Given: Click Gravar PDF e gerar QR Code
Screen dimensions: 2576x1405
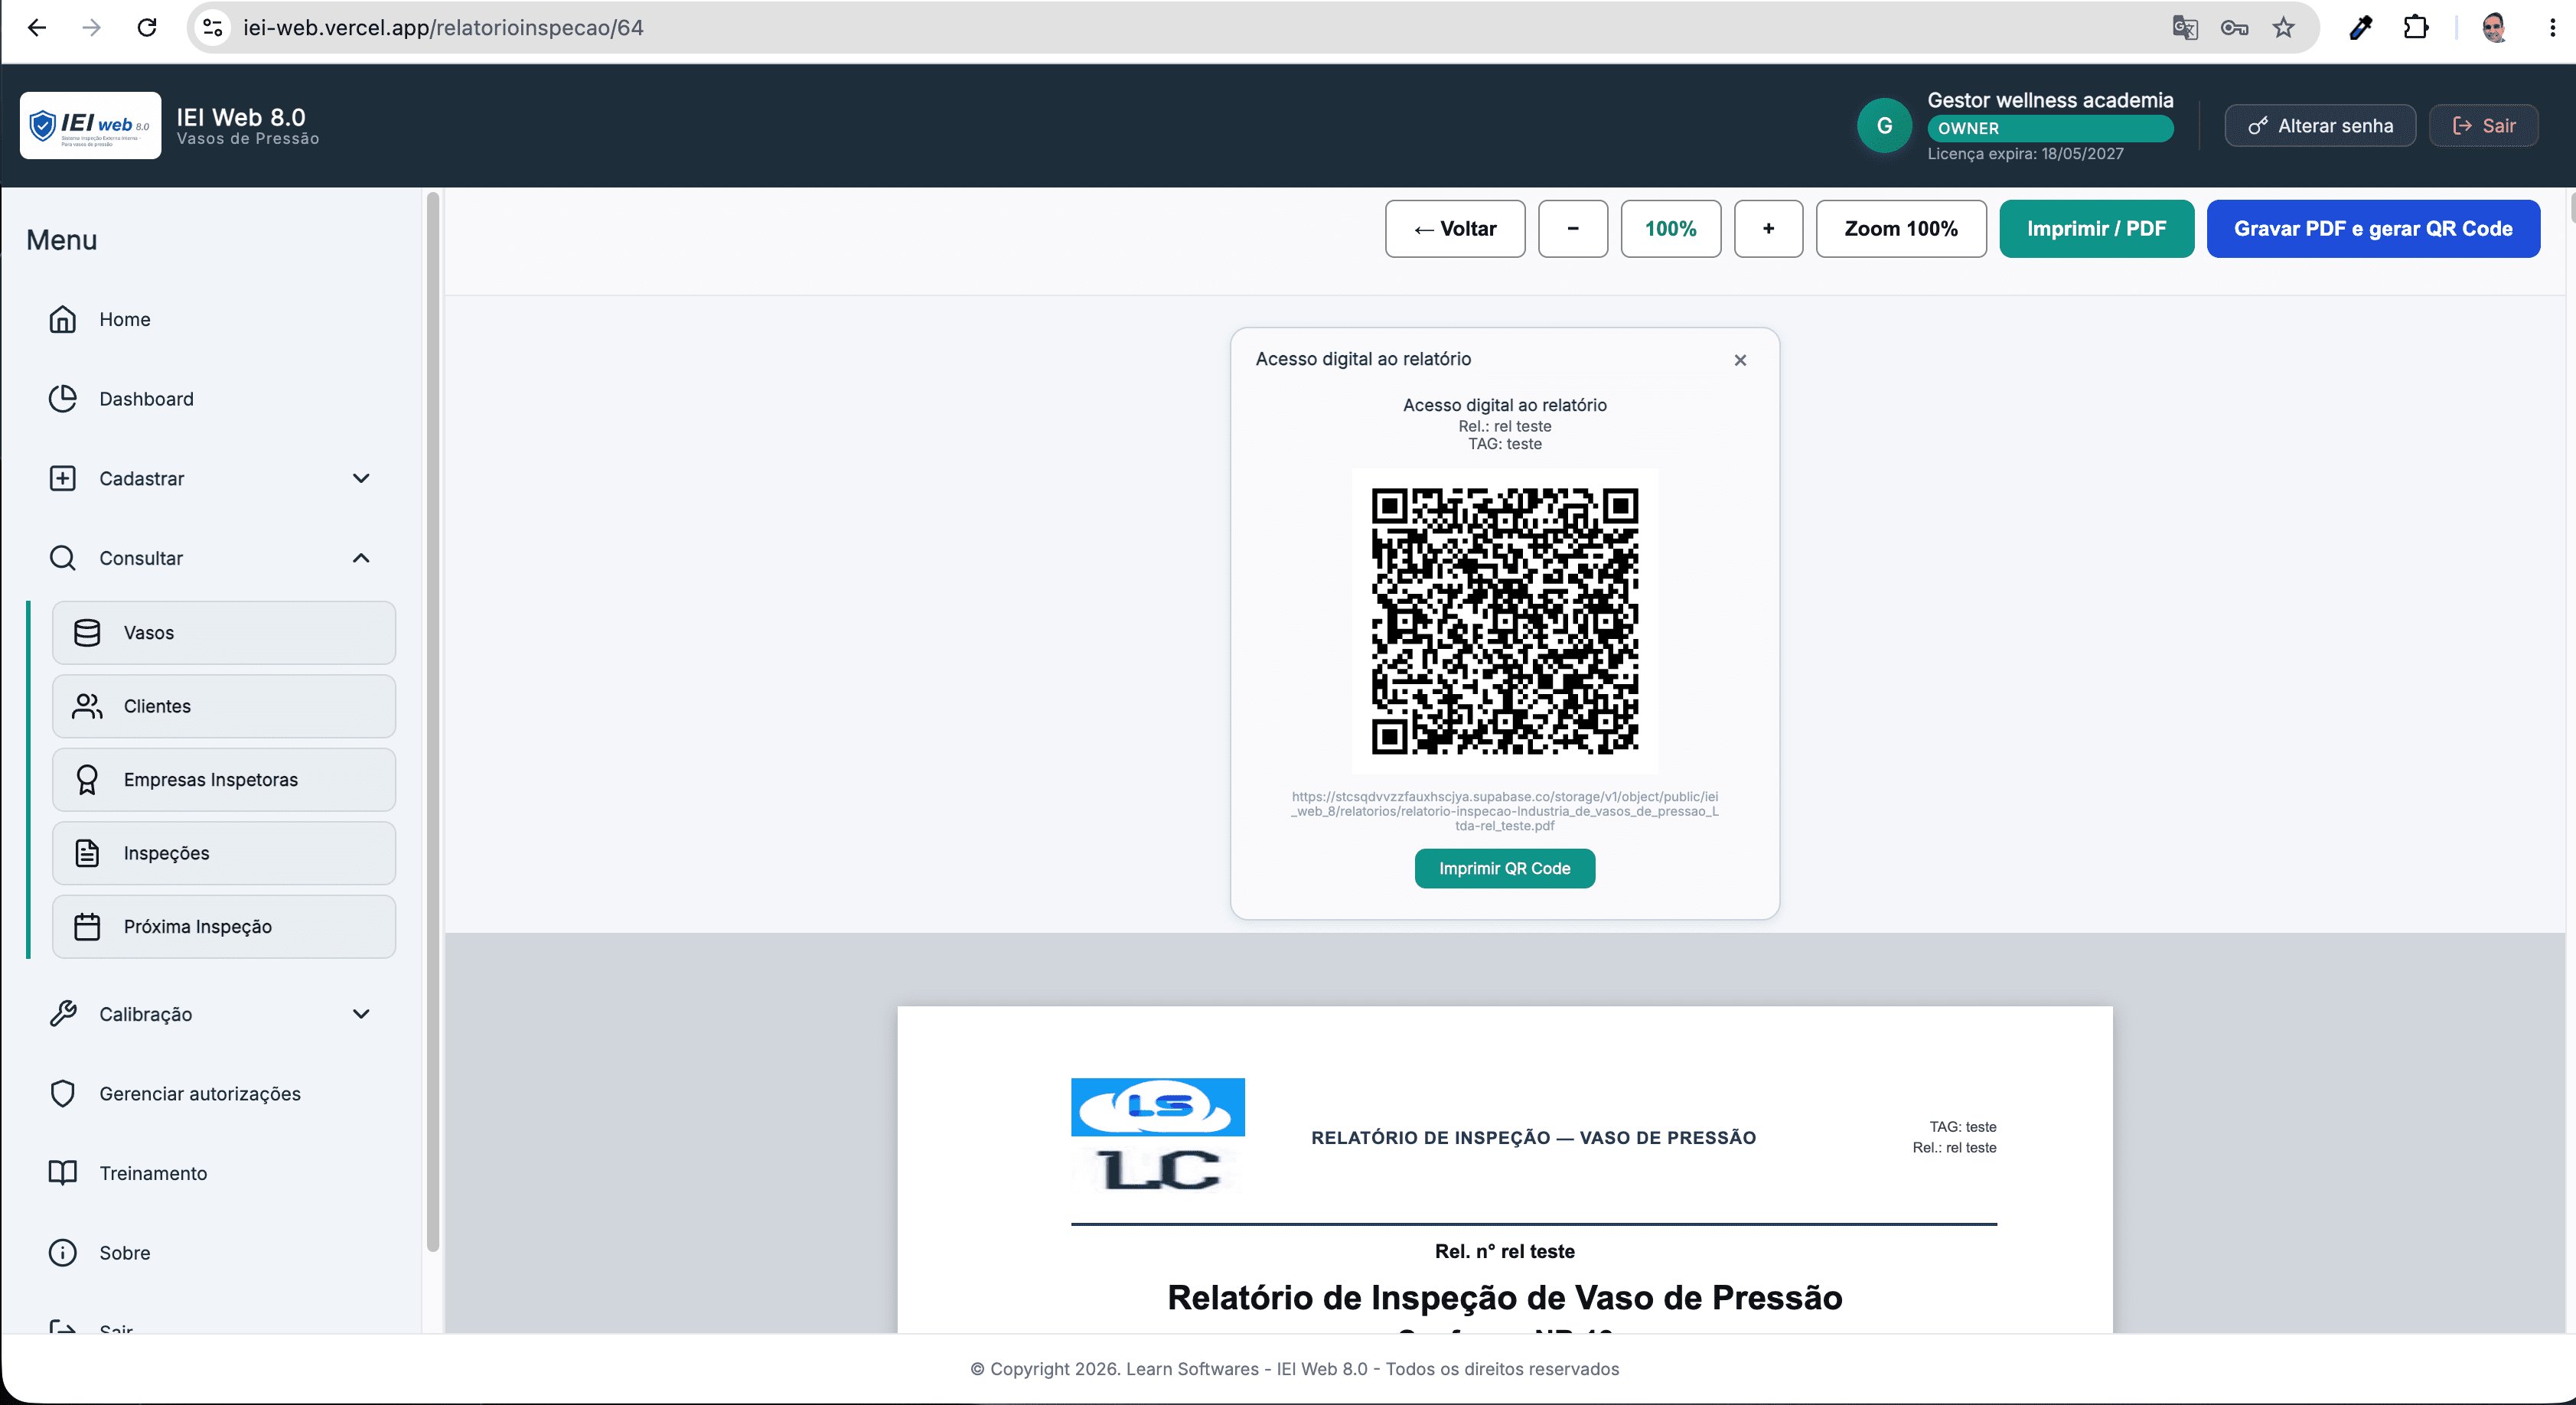Looking at the screenshot, I should click(x=2373, y=229).
